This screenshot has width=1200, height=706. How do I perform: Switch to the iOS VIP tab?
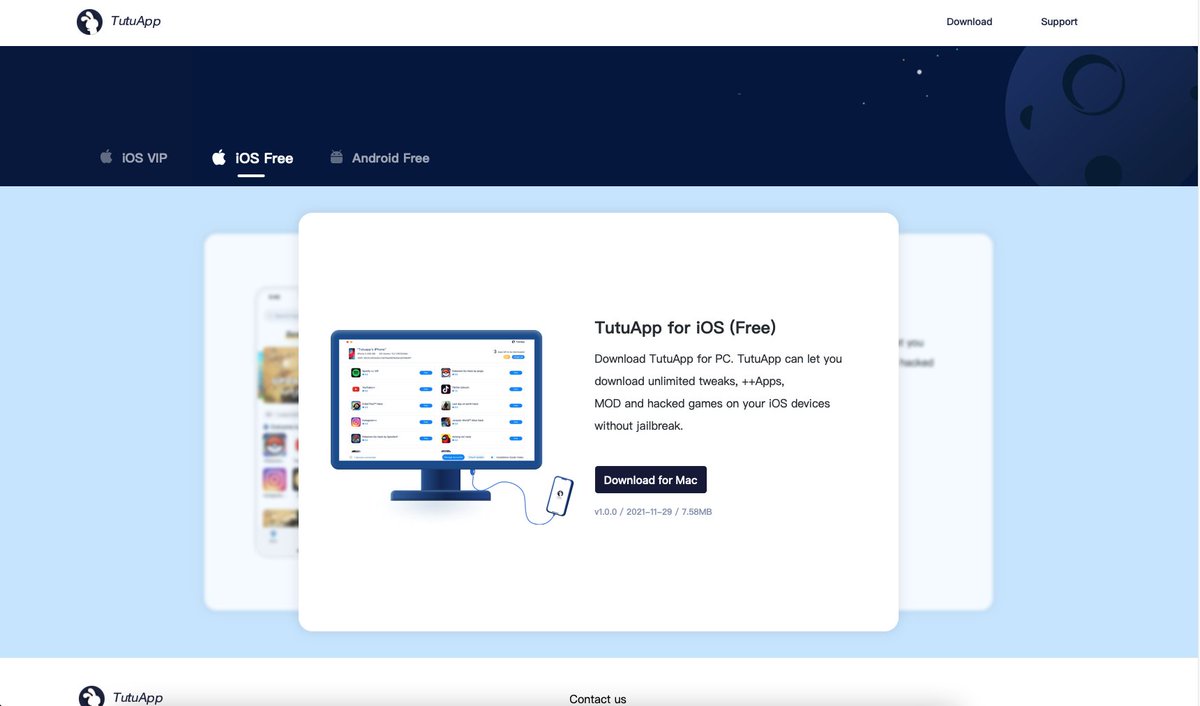(134, 158)
